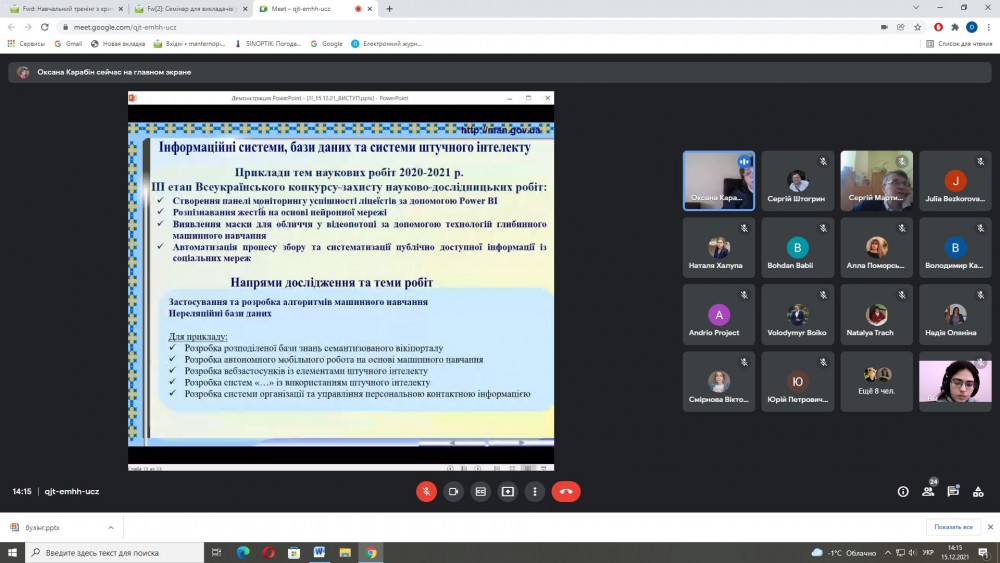
Task: Unmute the microphone in Meet controls
Action: click(426, 492)
